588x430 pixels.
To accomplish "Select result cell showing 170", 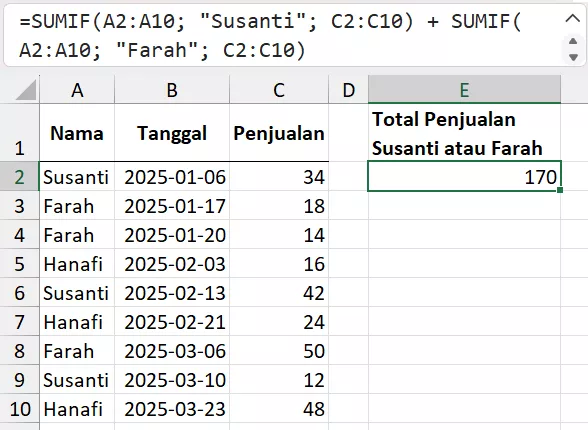I will coord(464,176).
